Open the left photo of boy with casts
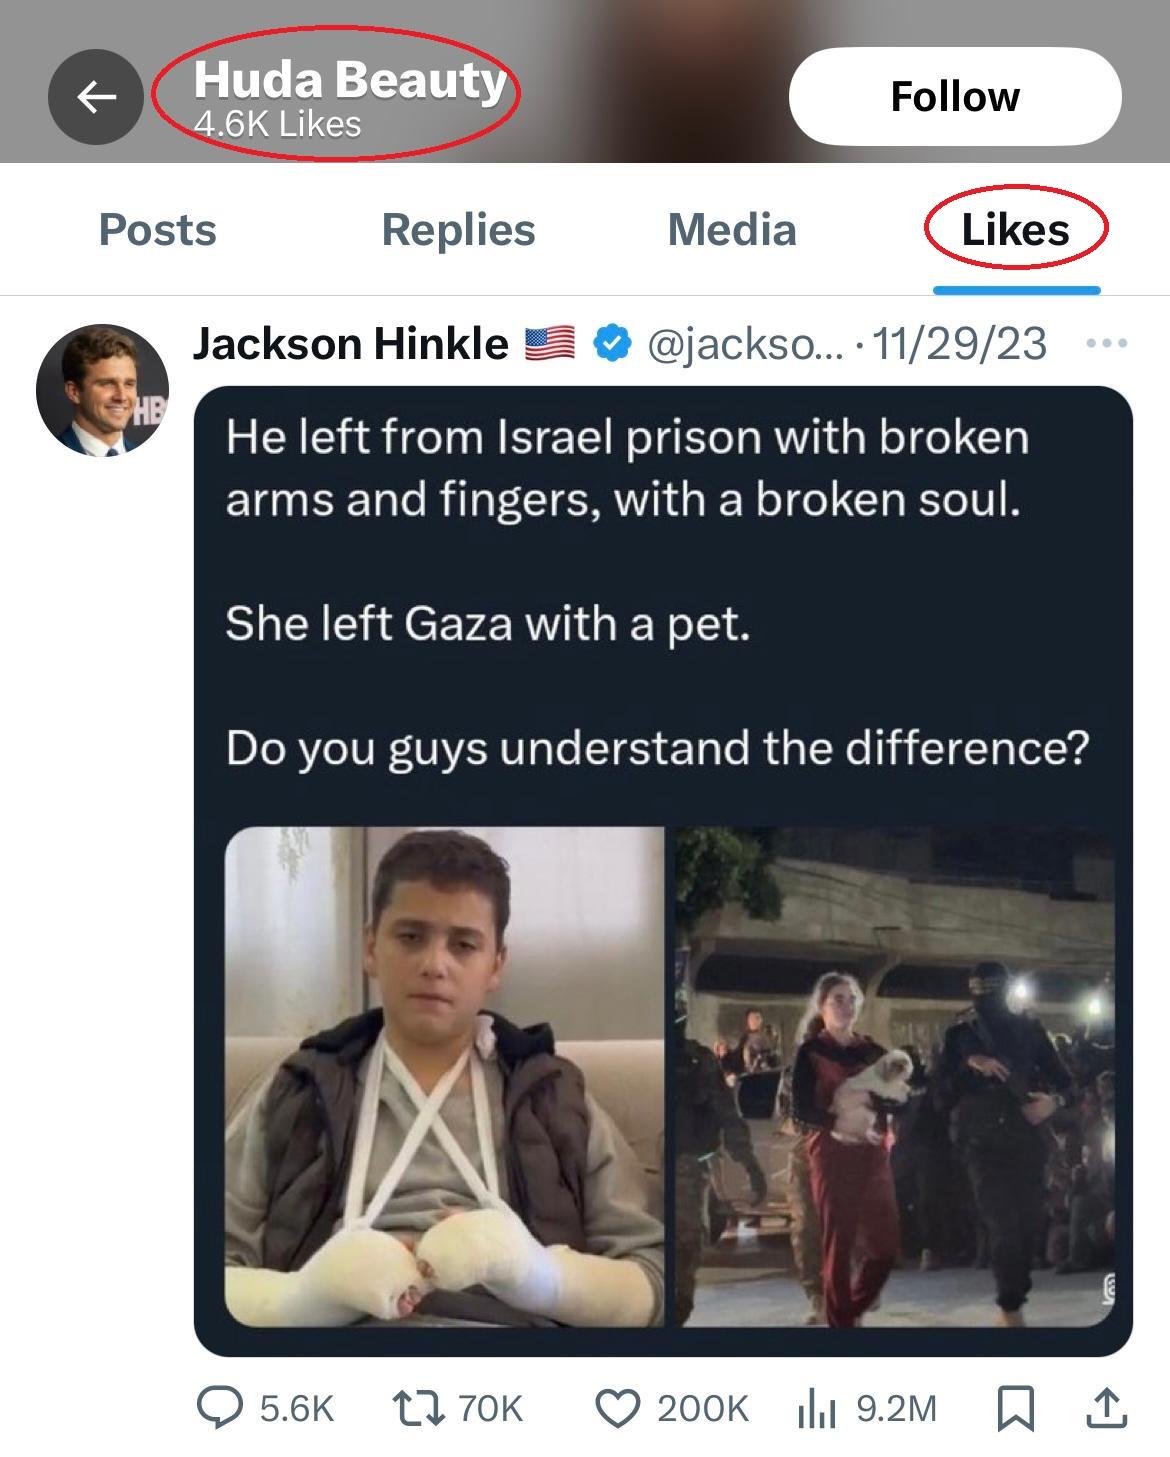The height and width of the screenshot is (1457, 1170). (444, 1076)
